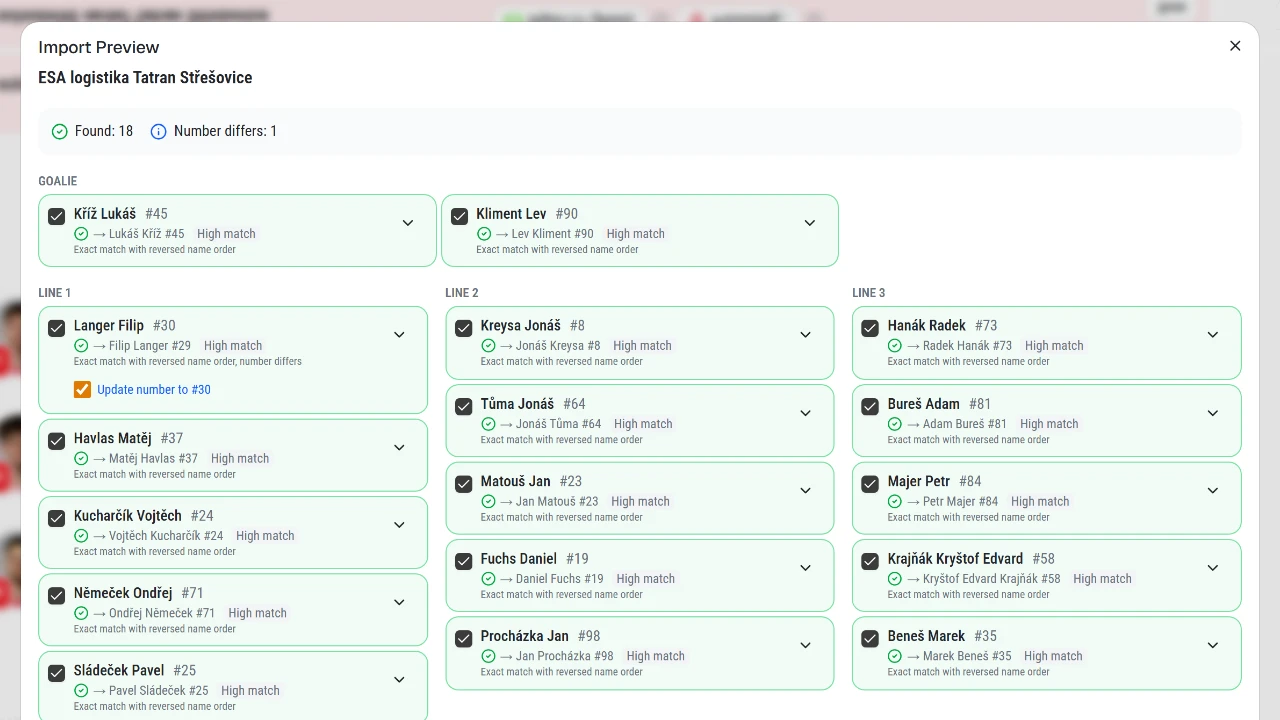Uncheck the Kliment Lev player checkbox
This screenshot has height=720, width=1280.
(x=460, y=216)
